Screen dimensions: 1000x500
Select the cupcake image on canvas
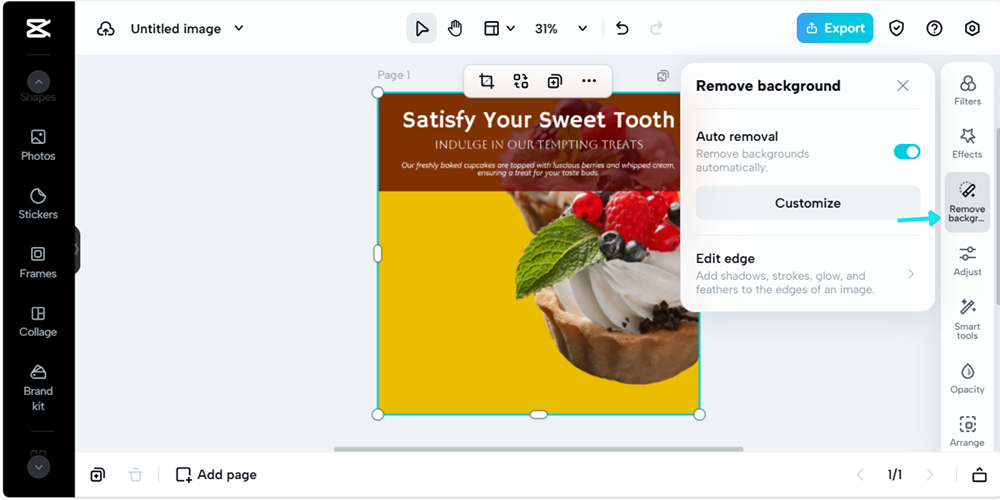pos(606,287)
